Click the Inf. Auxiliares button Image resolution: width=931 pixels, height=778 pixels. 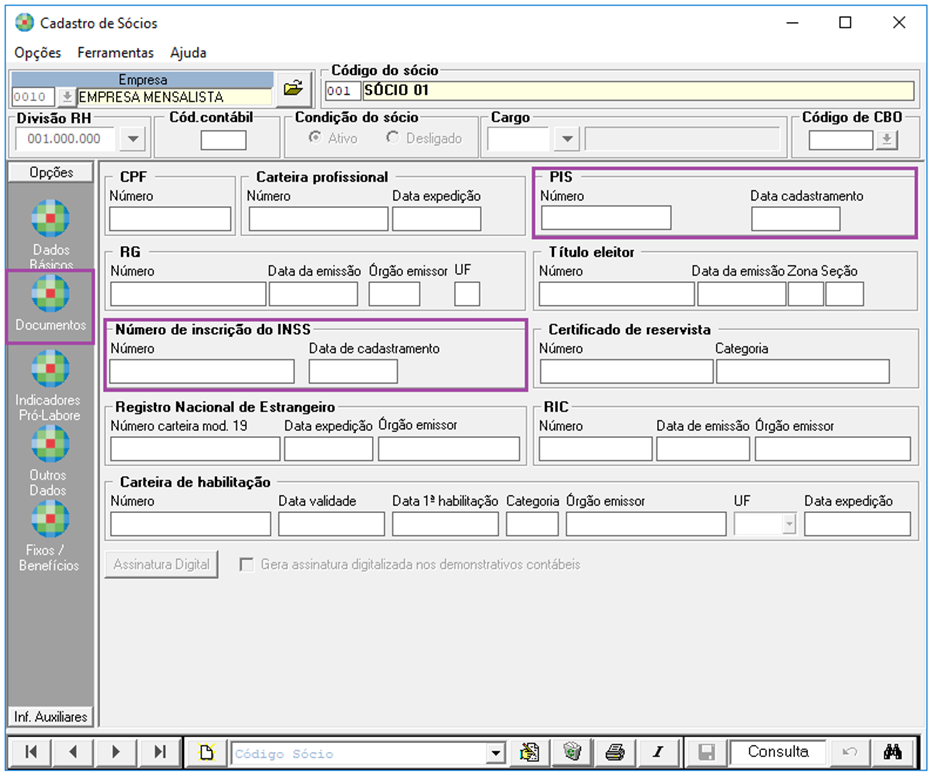click(51, 717)
